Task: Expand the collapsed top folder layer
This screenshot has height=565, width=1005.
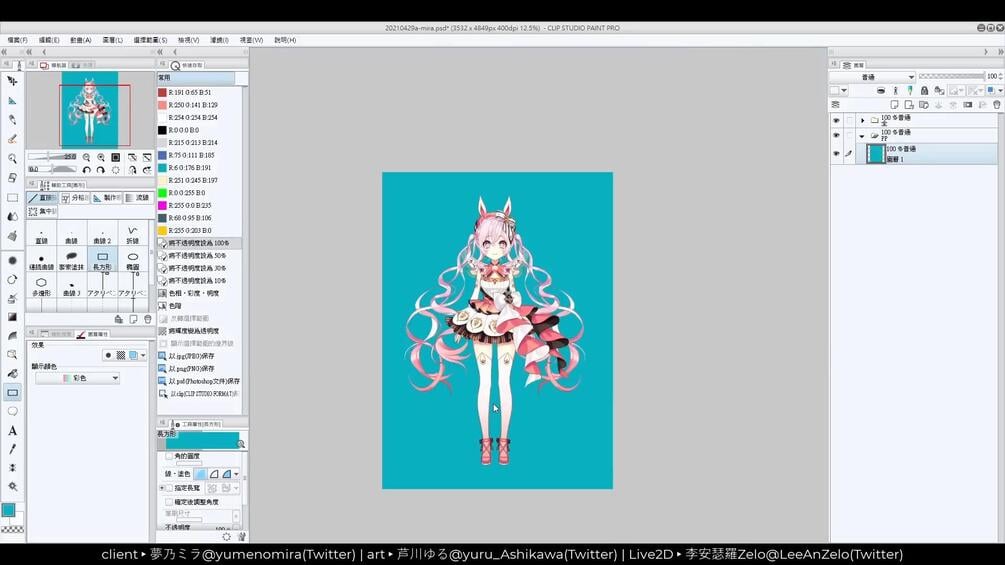Action: coord(863,120)
